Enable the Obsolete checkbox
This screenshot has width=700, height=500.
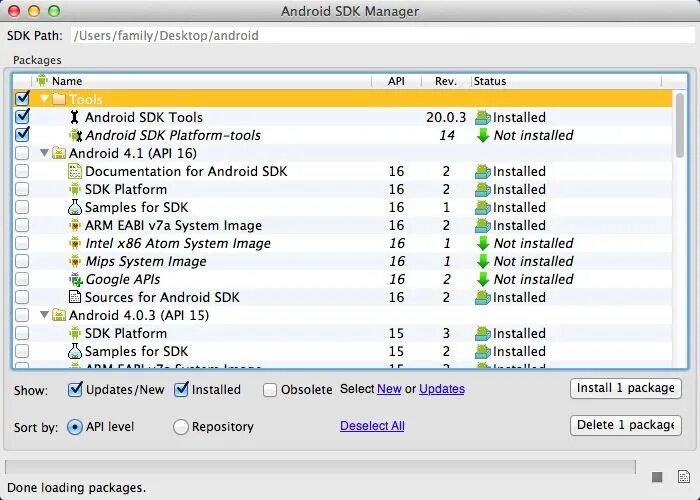[x=270, y=390]
